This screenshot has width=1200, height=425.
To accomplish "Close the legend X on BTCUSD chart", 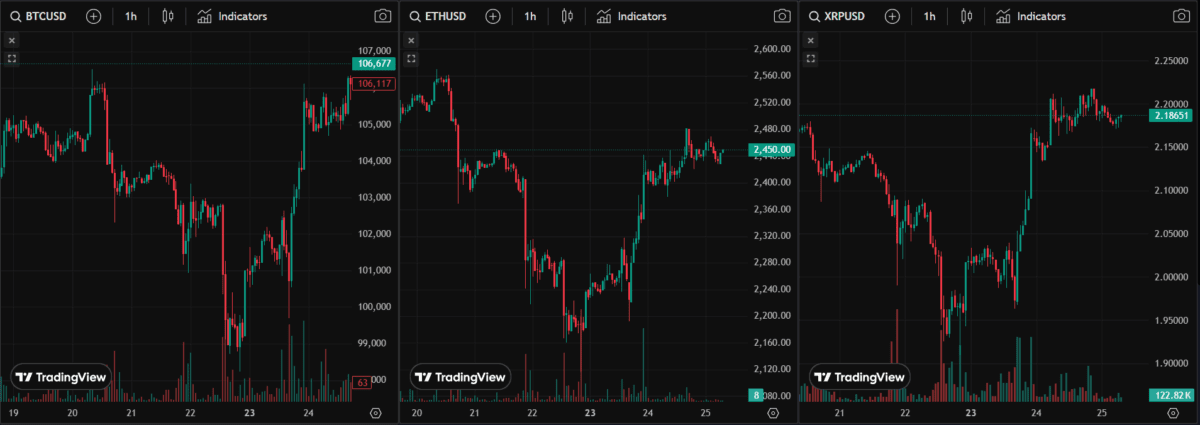I will pyautogui.click(x=11, y=40).
